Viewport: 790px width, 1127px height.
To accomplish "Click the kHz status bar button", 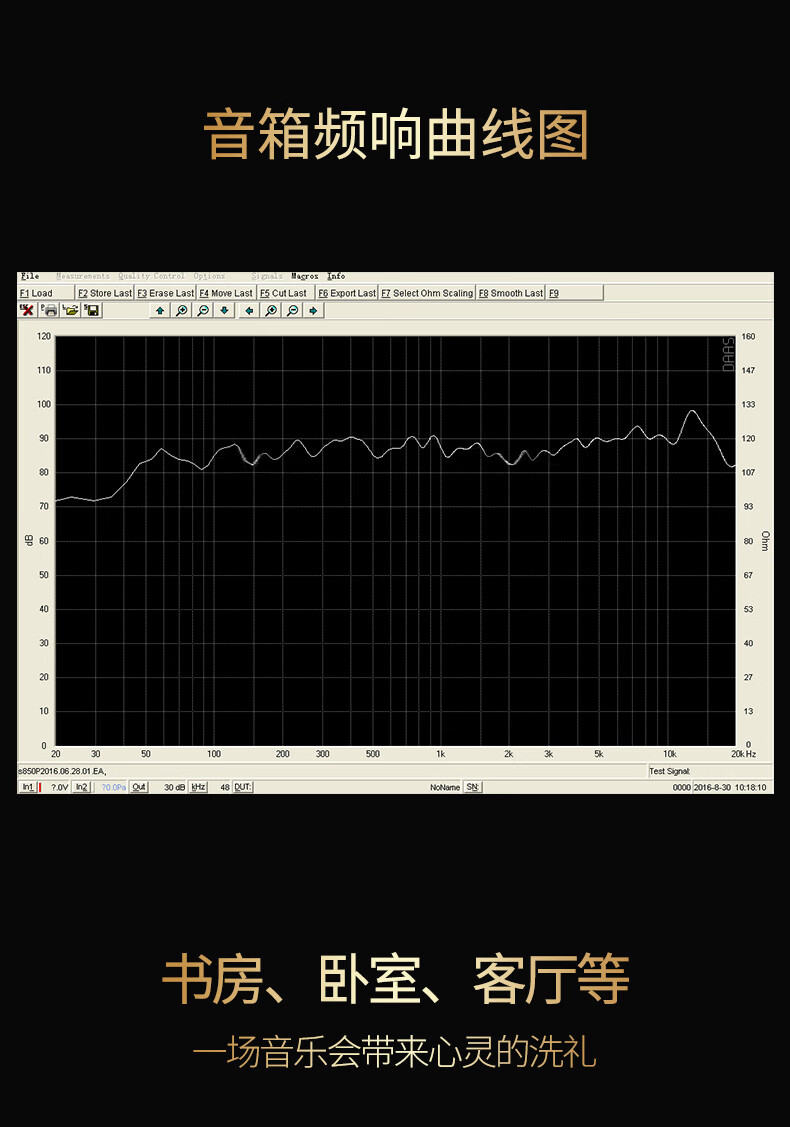I will (198, 787).
